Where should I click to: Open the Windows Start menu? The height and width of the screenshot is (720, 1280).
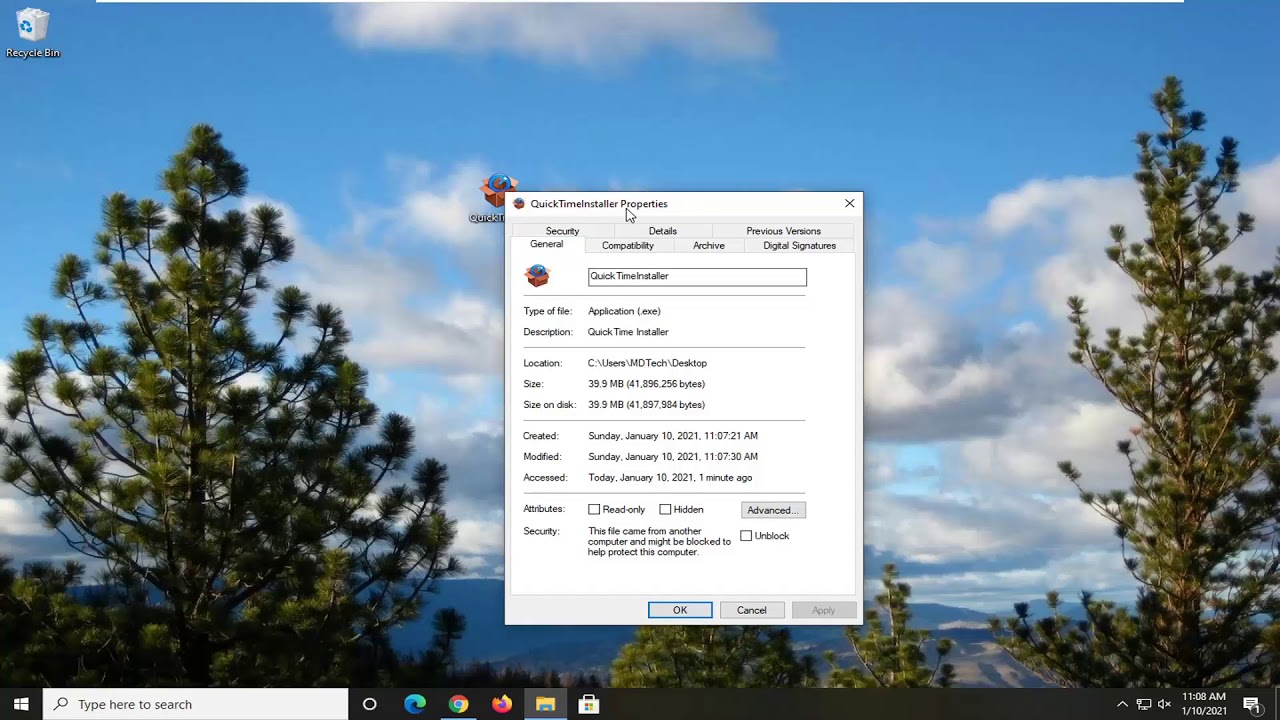(21, 704)
